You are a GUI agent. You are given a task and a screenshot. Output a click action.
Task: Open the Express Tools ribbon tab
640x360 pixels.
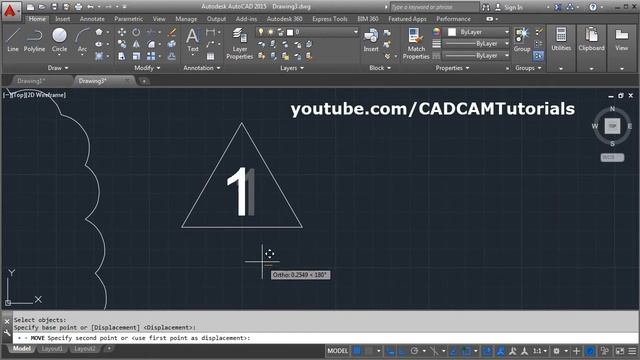330,19
